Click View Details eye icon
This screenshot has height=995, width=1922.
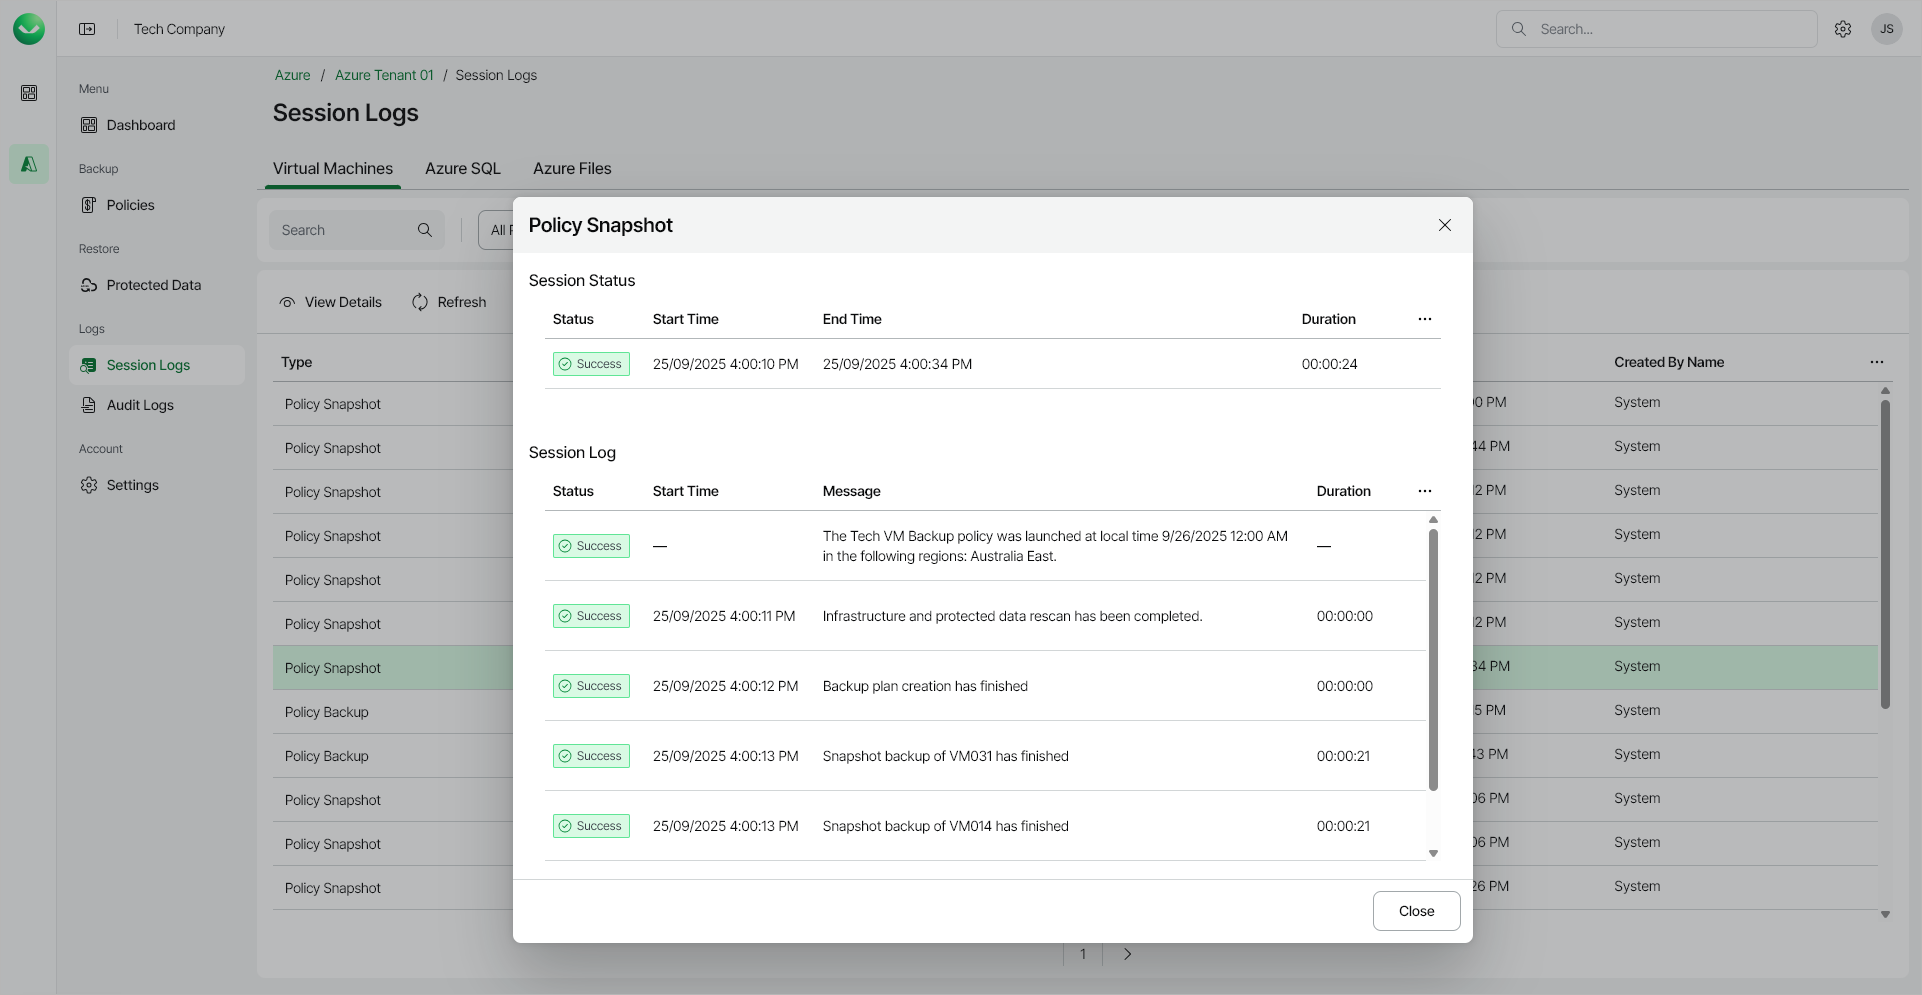pos(287,302)
